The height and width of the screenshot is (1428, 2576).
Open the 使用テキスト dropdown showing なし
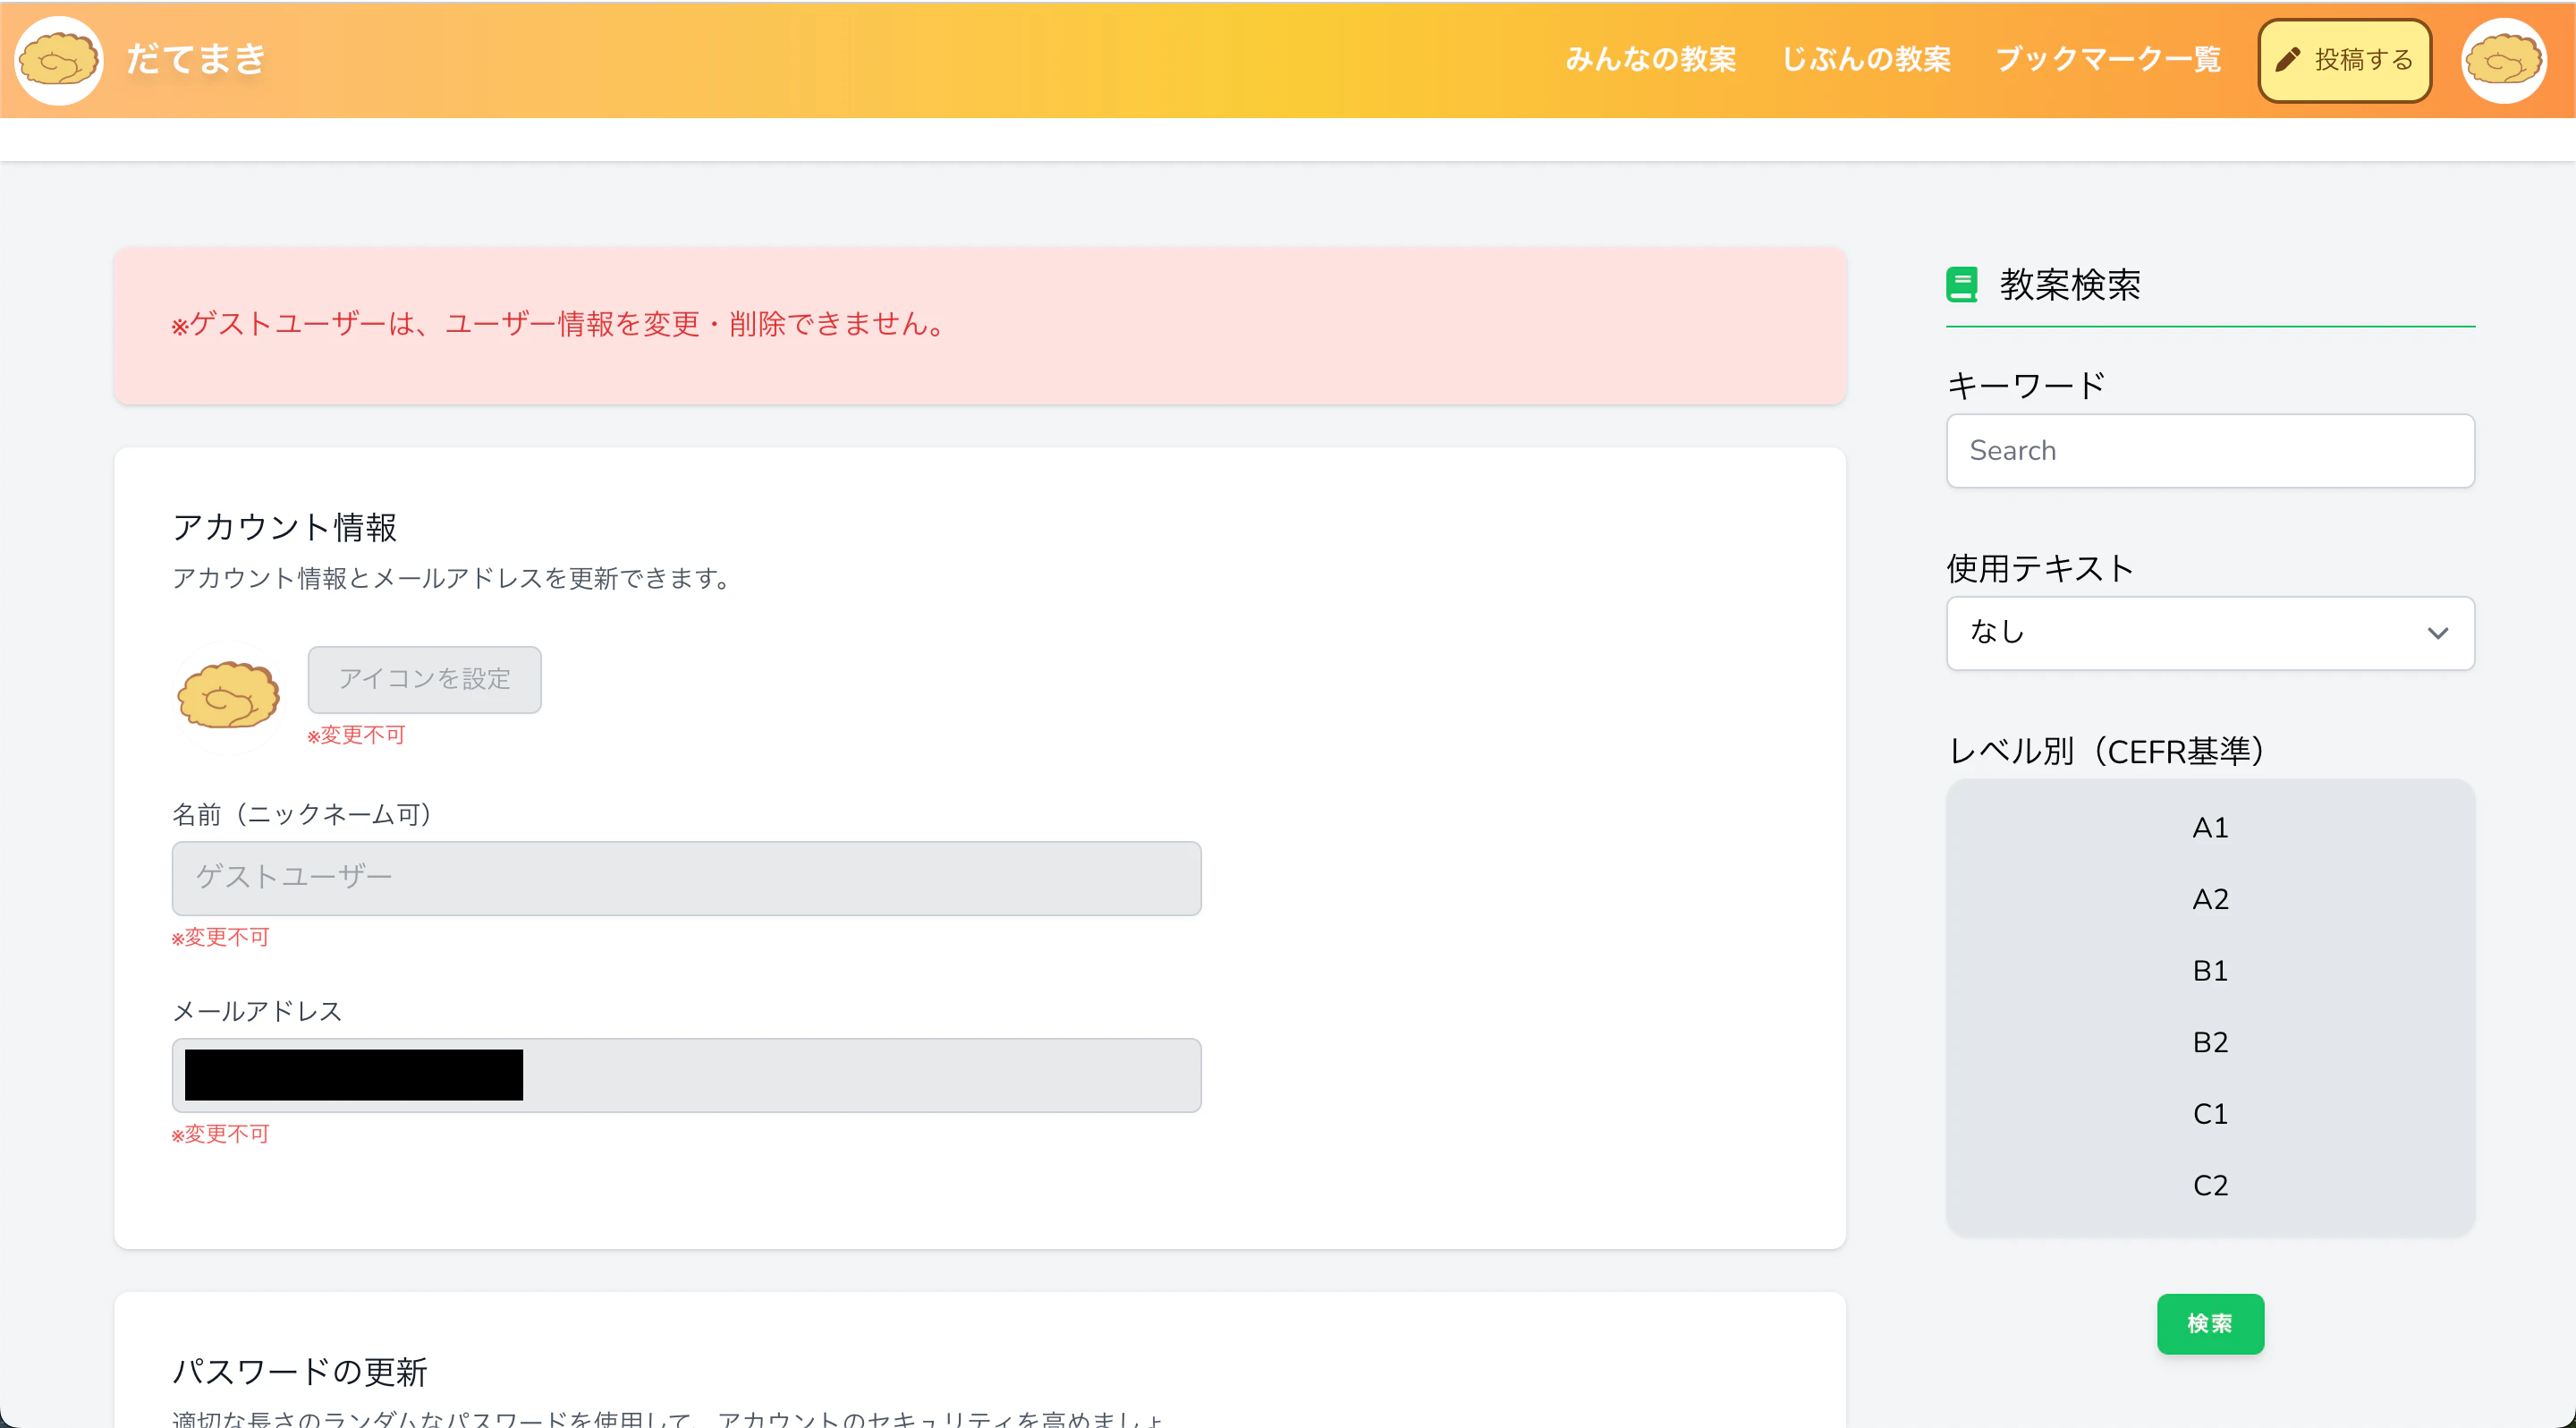2210,633
